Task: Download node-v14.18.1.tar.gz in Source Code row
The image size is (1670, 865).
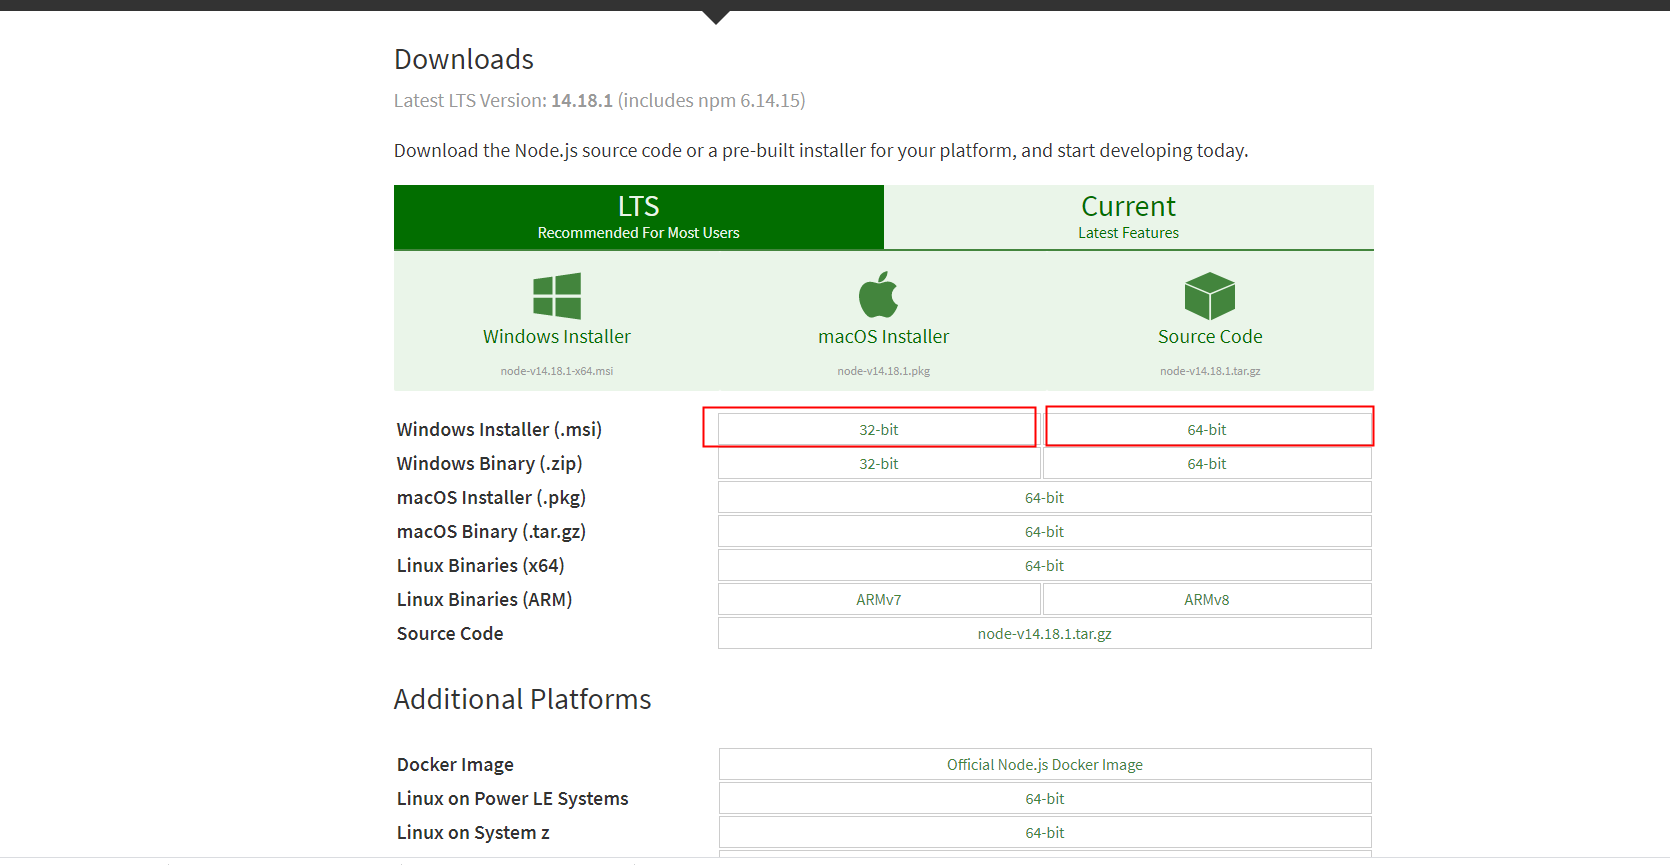Action: (1045, 634)
